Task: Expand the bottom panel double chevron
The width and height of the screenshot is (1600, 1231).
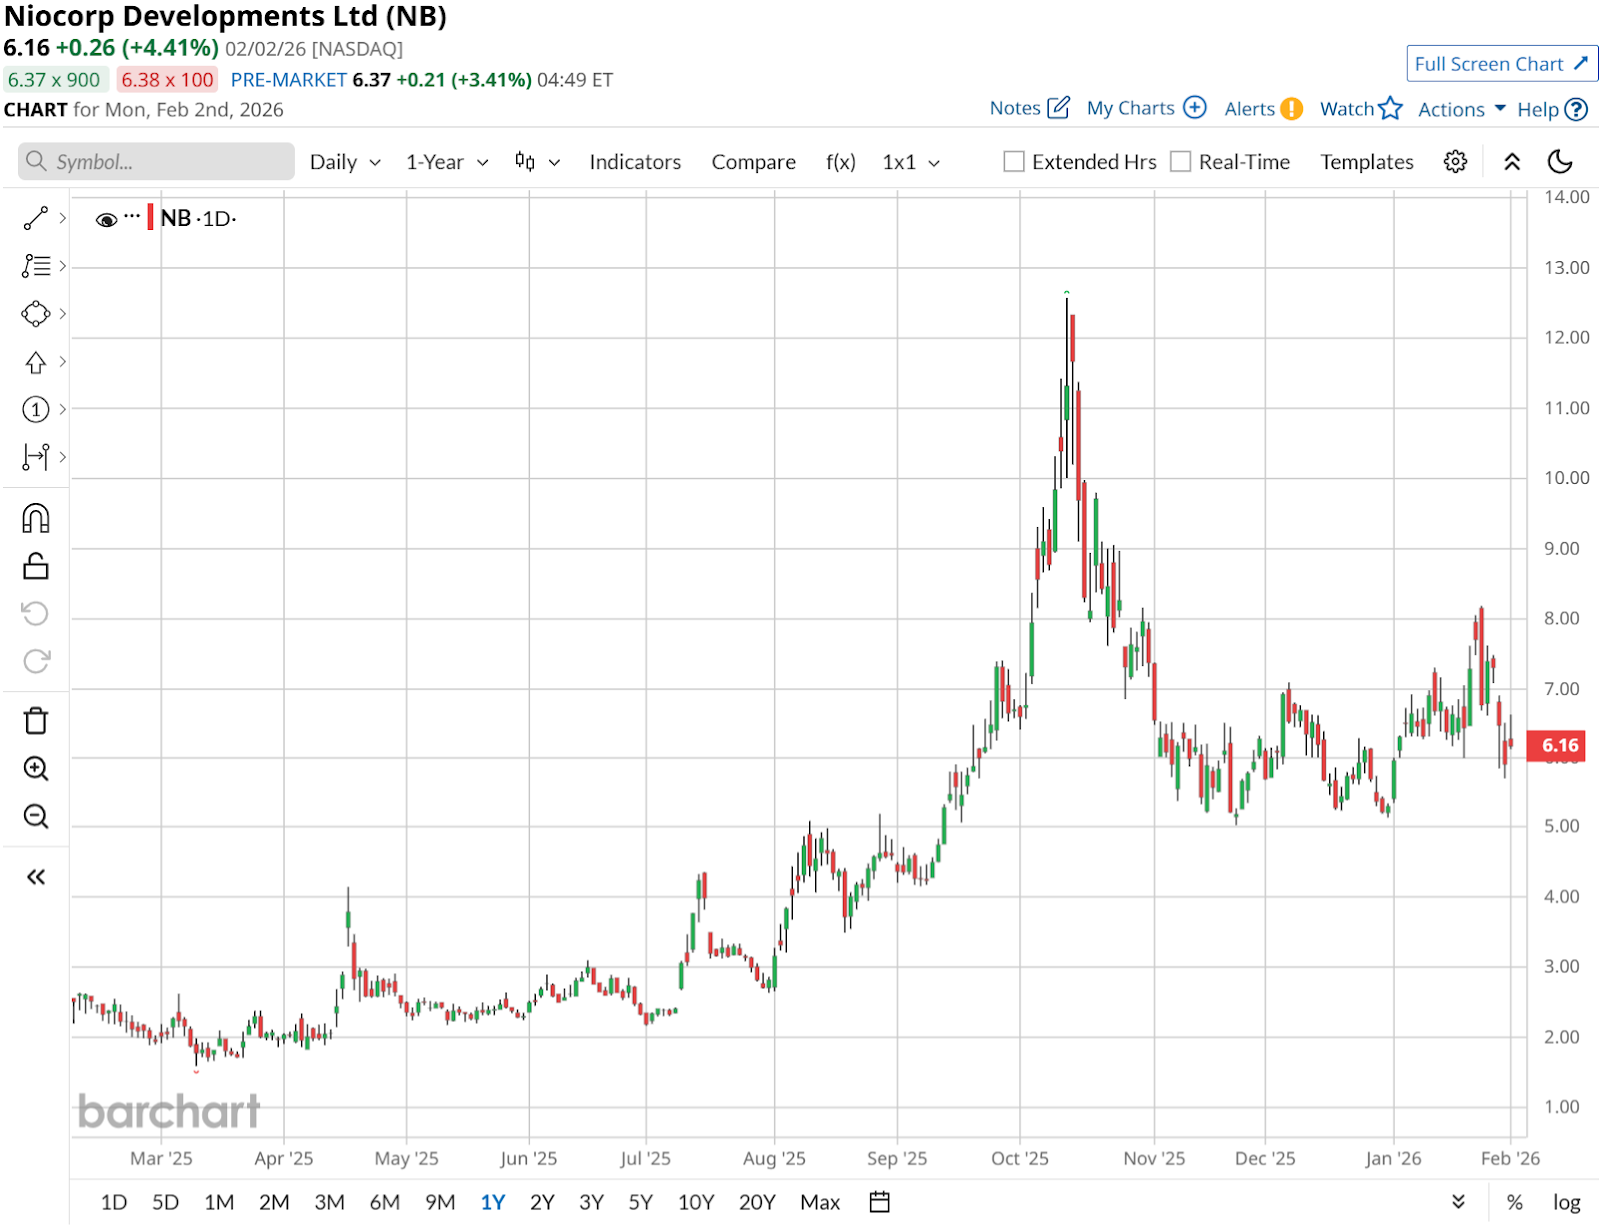Action: point(1458,1202)
